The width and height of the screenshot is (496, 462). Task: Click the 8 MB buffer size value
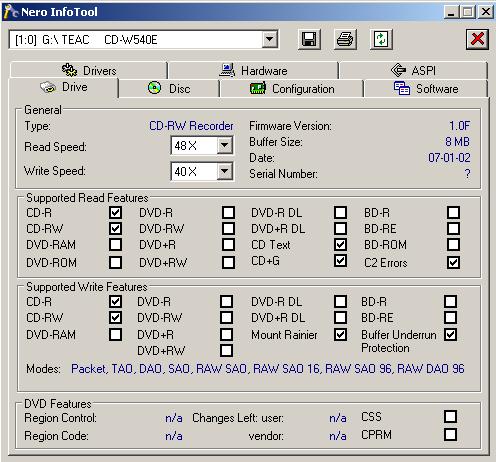click(457, 142)
